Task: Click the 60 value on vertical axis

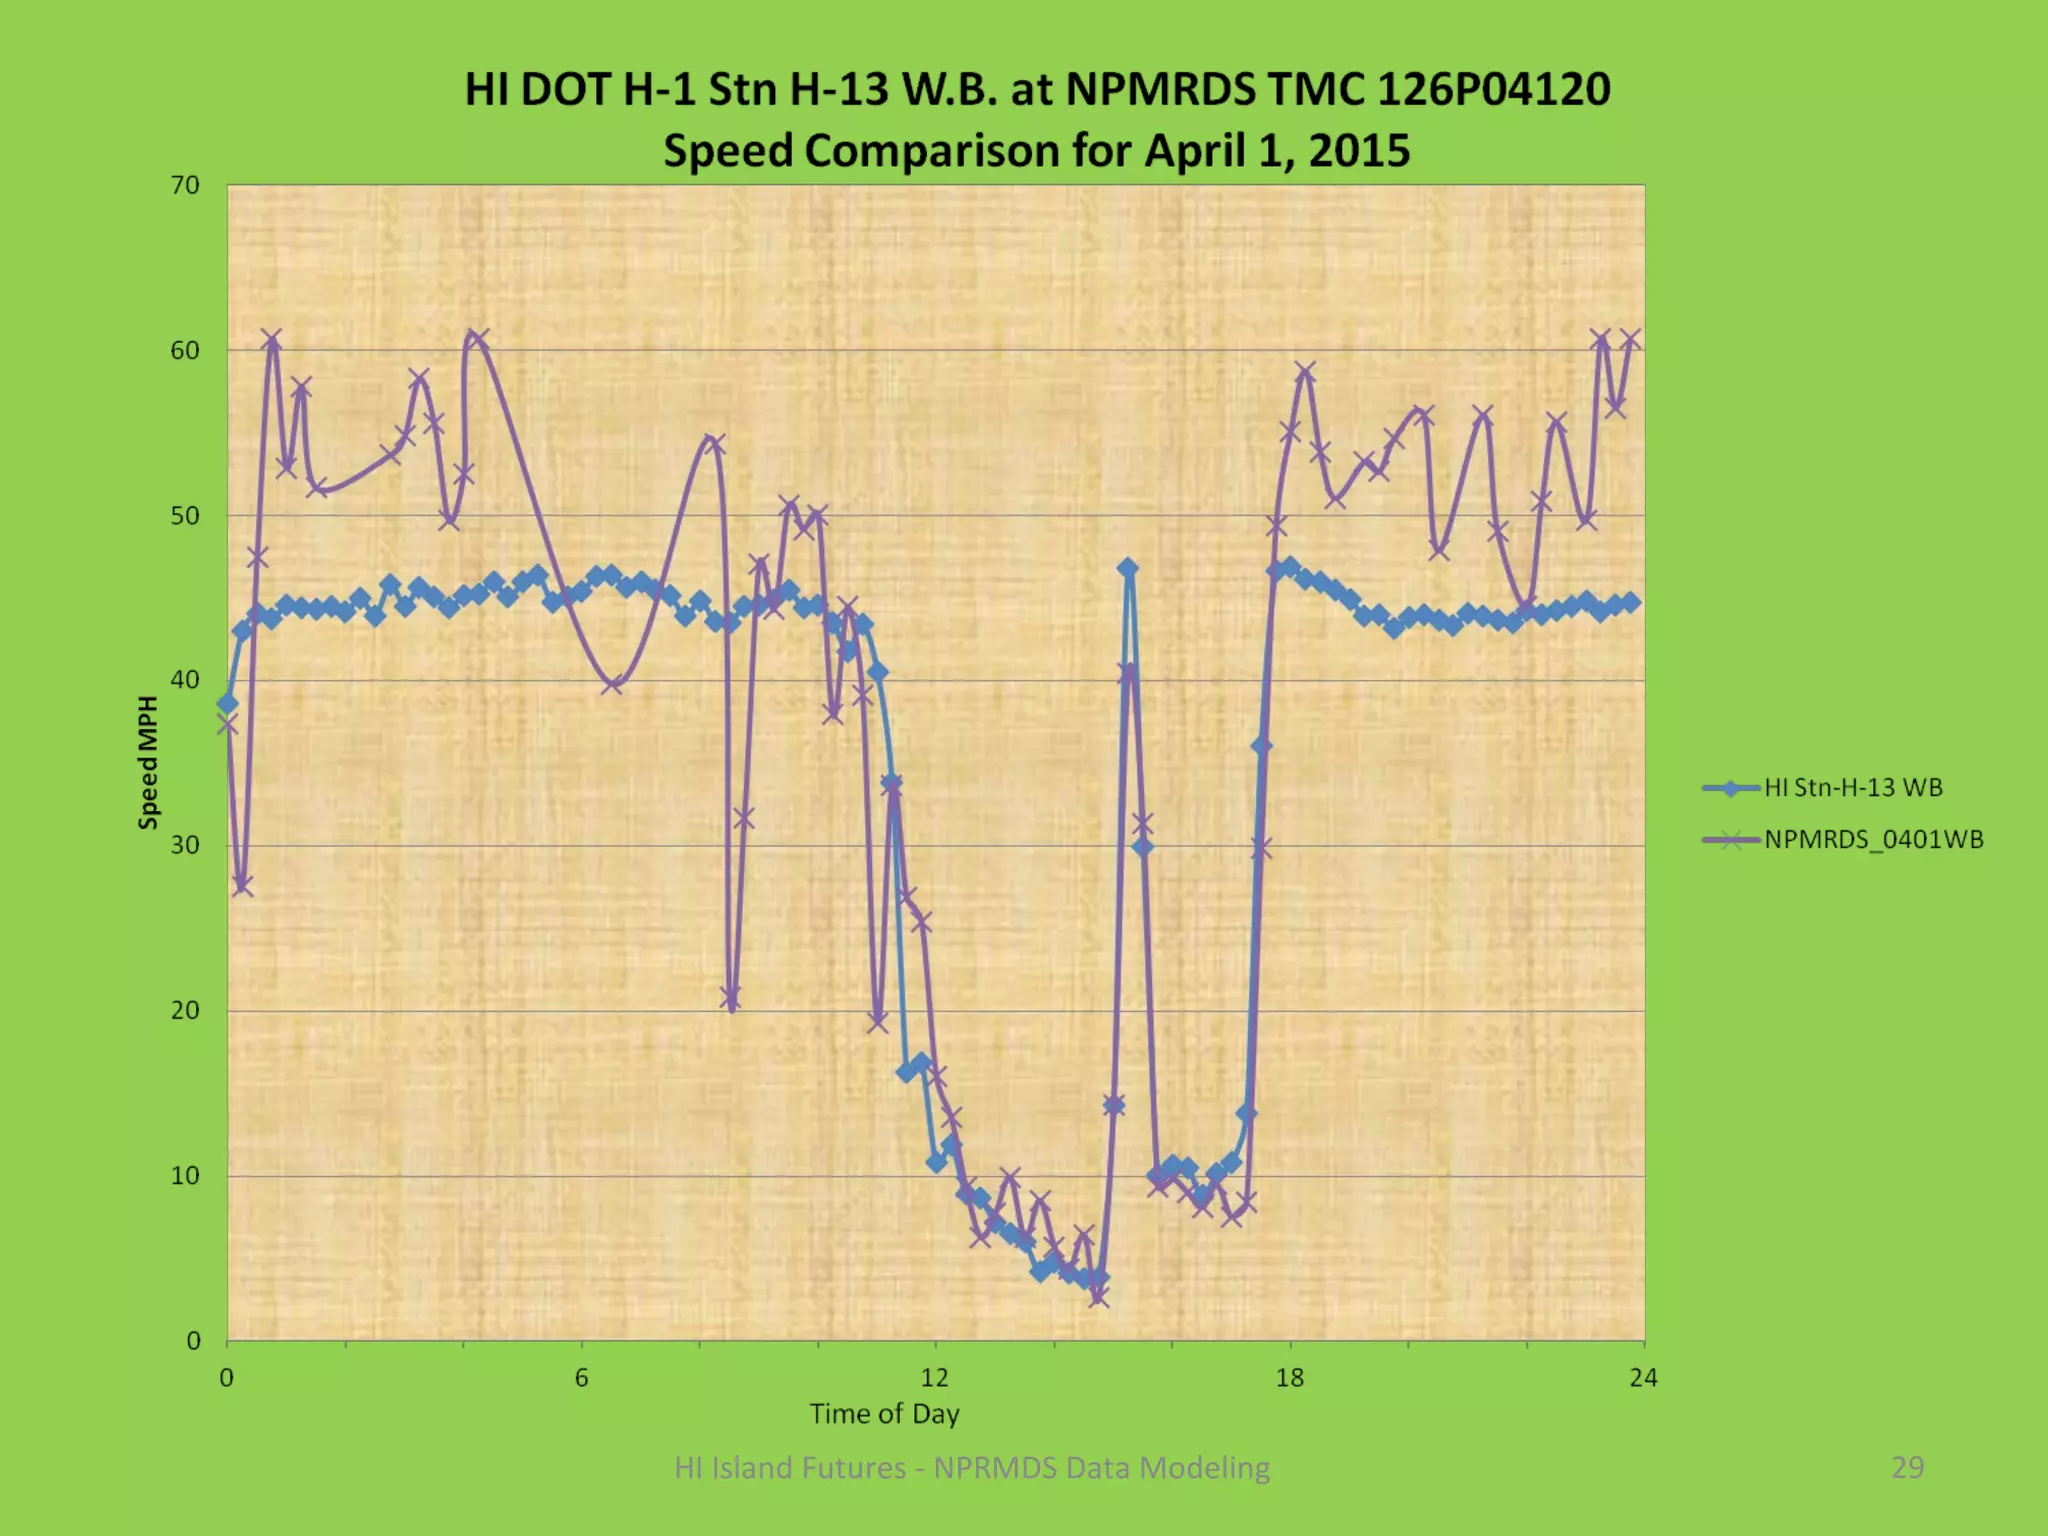Action: point(185,350)
